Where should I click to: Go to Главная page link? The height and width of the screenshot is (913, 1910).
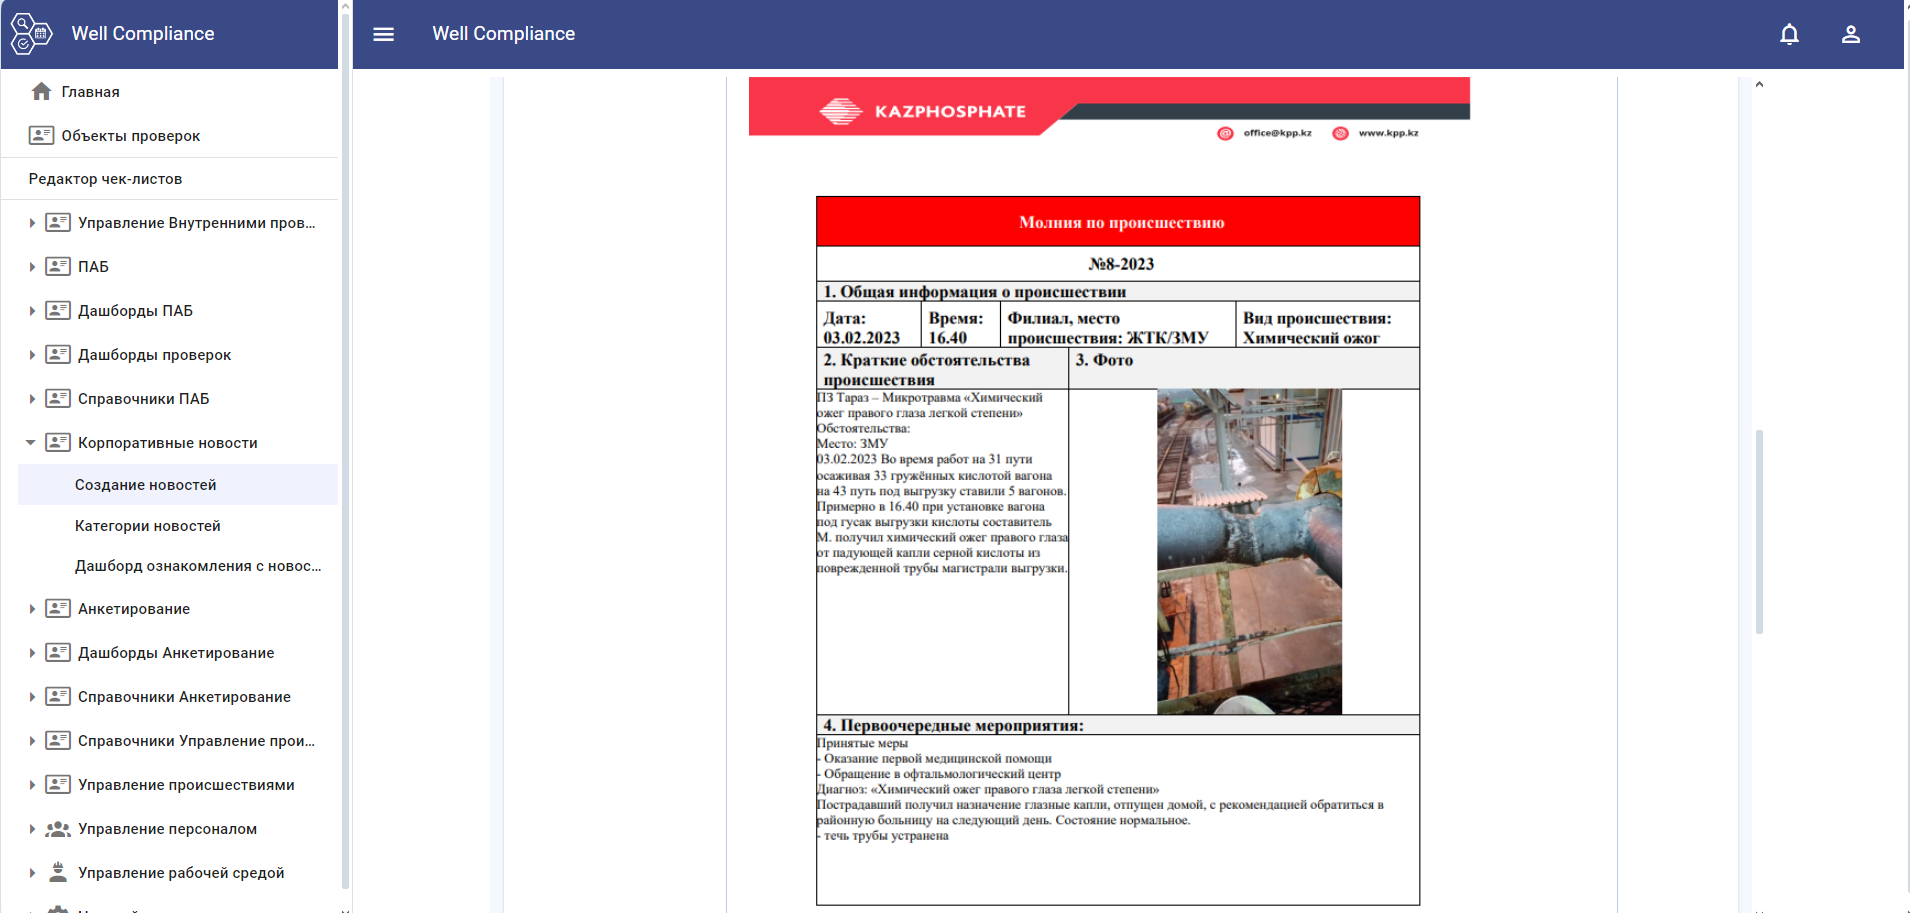(90, 92)
